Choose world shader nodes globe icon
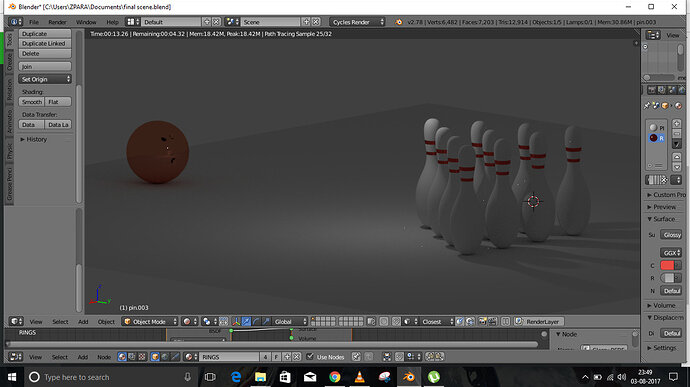The height and width of the screenshot is (387, 690). pos(165,357)
